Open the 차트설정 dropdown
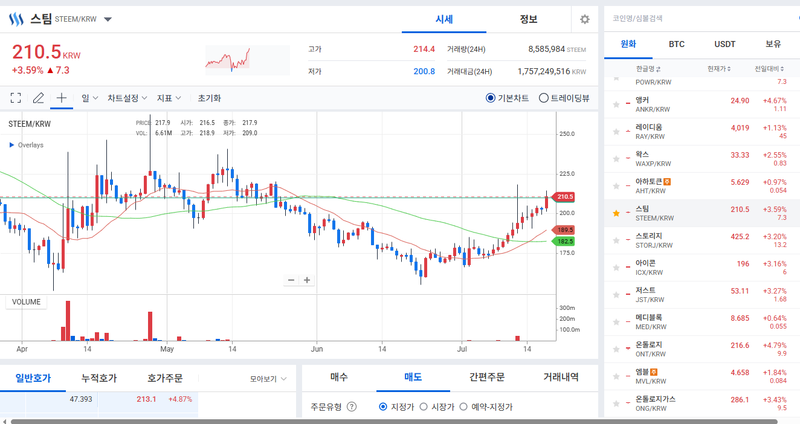 click(127, 98)
